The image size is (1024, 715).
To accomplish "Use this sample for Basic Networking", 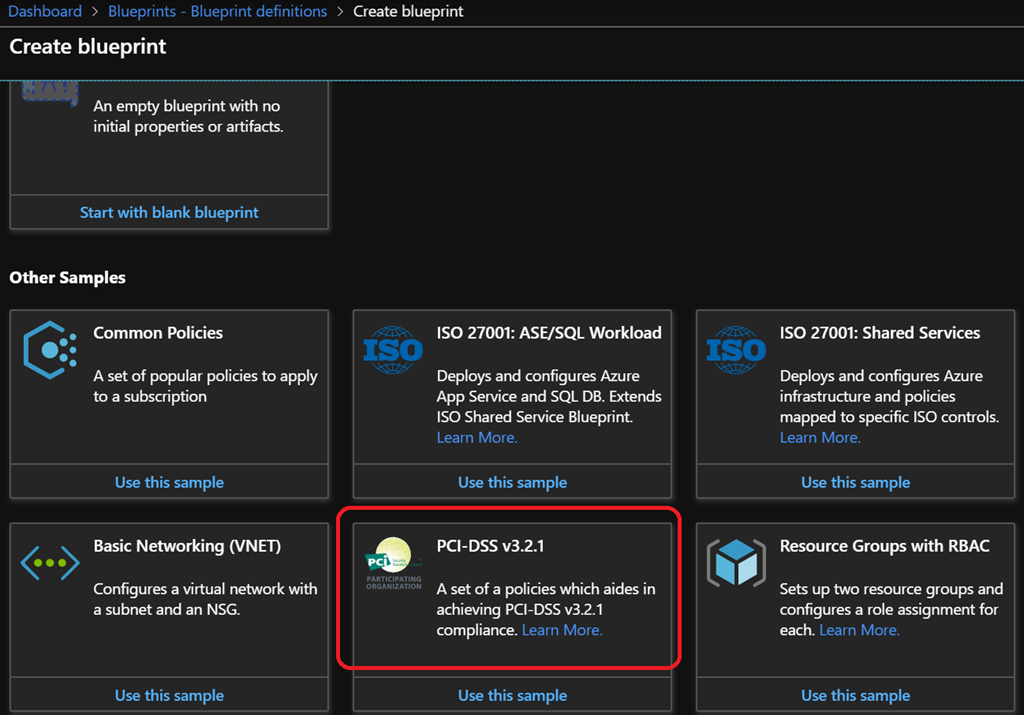I will (169, 695).
